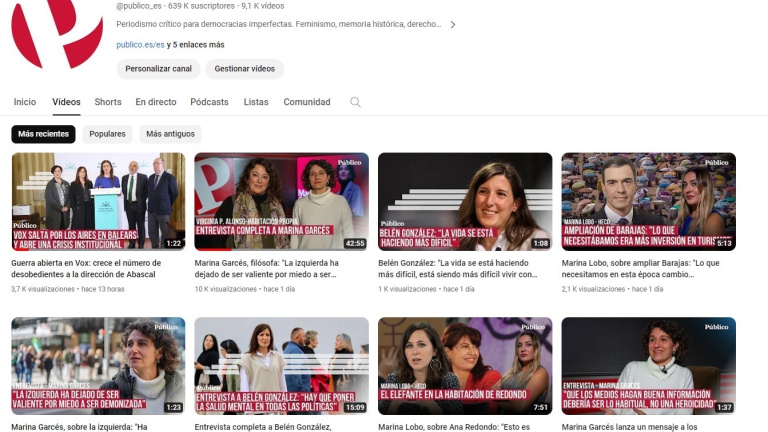
Task: Play the 42:55 Marina Garcés interview thumbnail
Action: 281,201
